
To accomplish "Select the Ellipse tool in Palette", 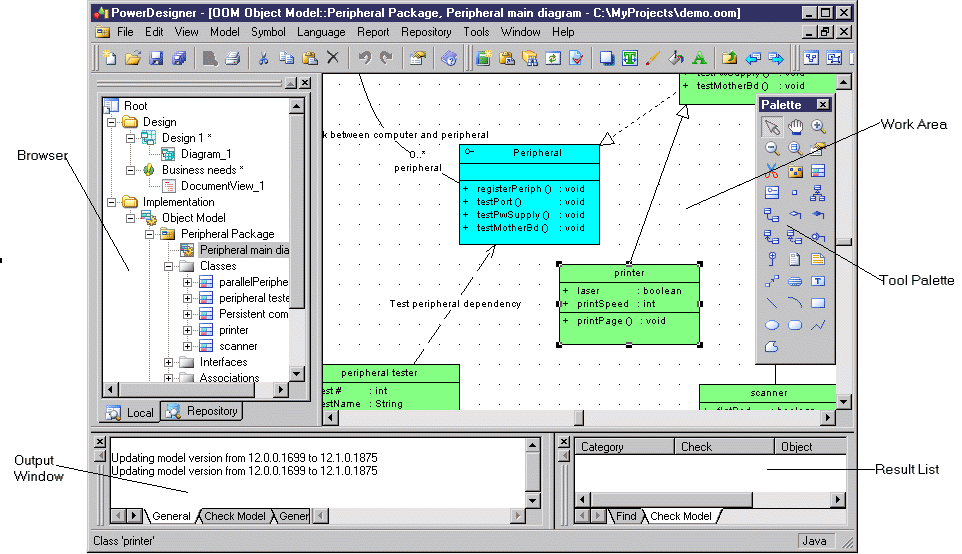I will 772,325.
